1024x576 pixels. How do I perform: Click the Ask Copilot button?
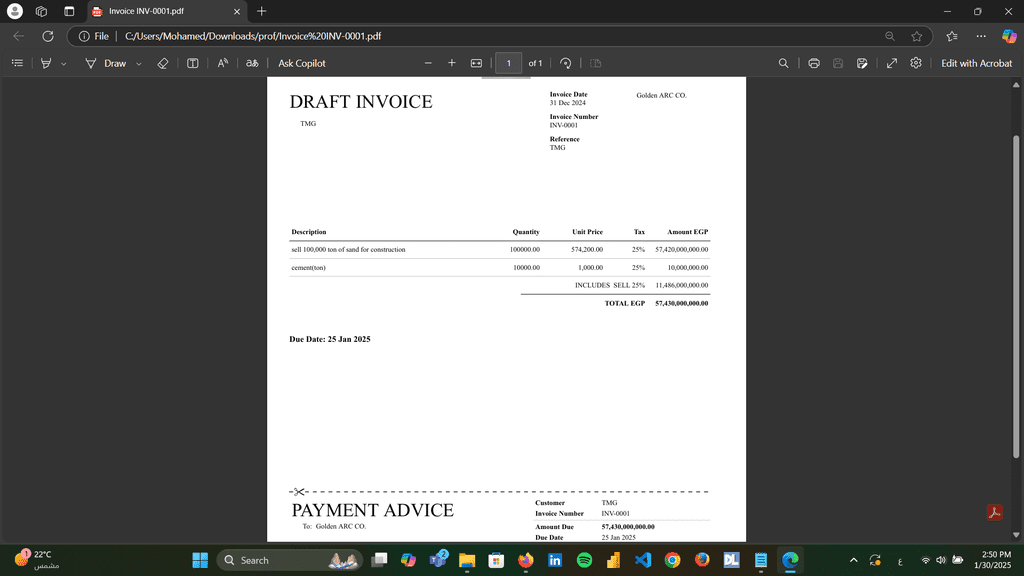(x=302, y=63)
